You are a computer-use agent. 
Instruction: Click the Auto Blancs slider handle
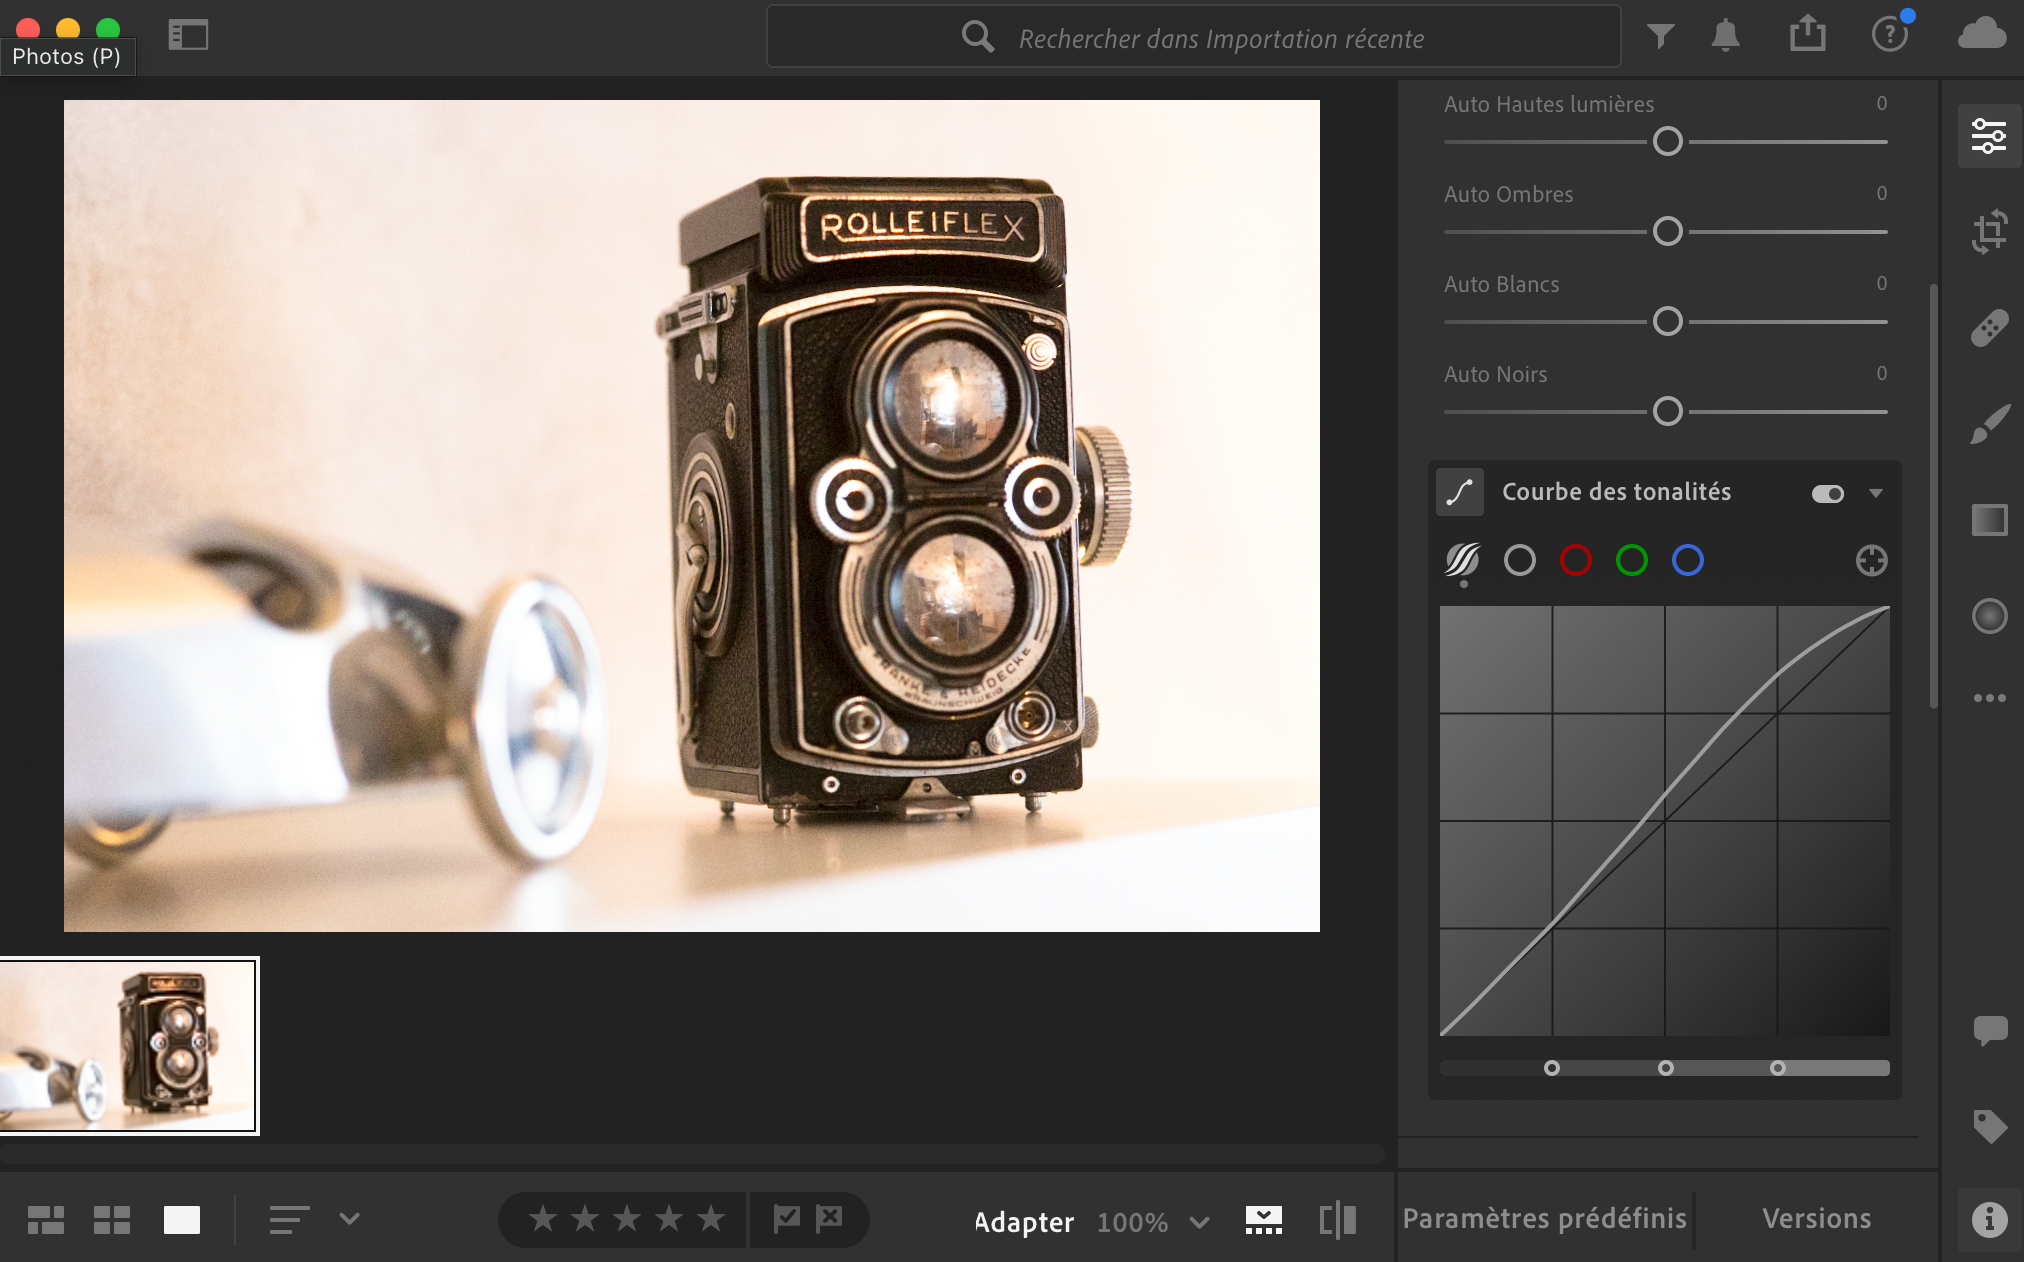(1668, 321)
